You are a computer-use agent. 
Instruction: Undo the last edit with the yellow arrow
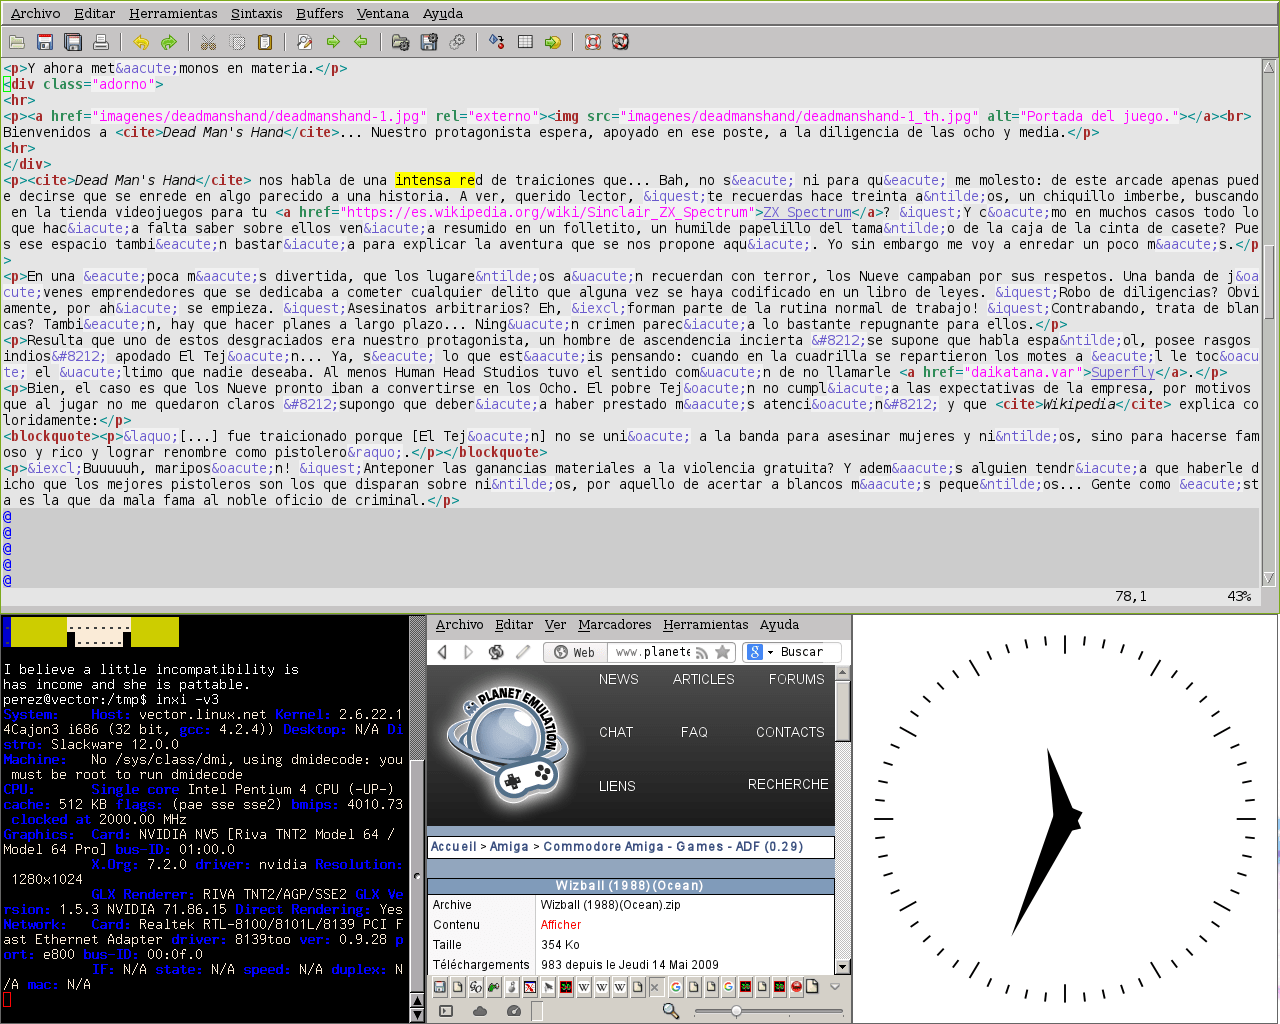pyautogui.click(x=141, y=42)
